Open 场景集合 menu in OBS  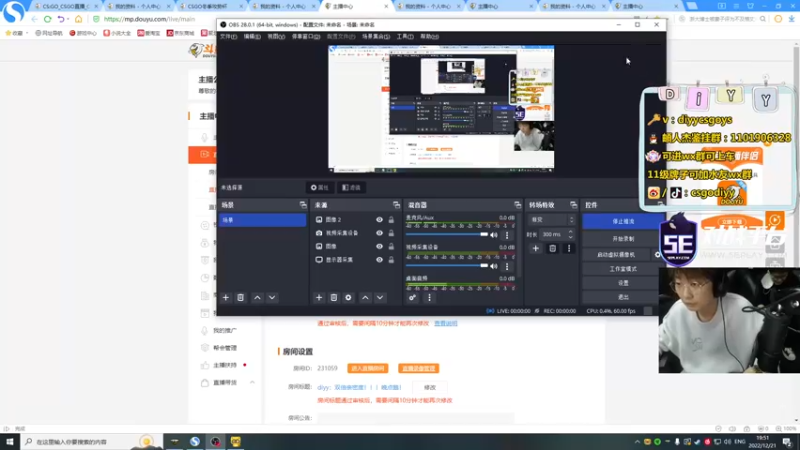(376, 37)
